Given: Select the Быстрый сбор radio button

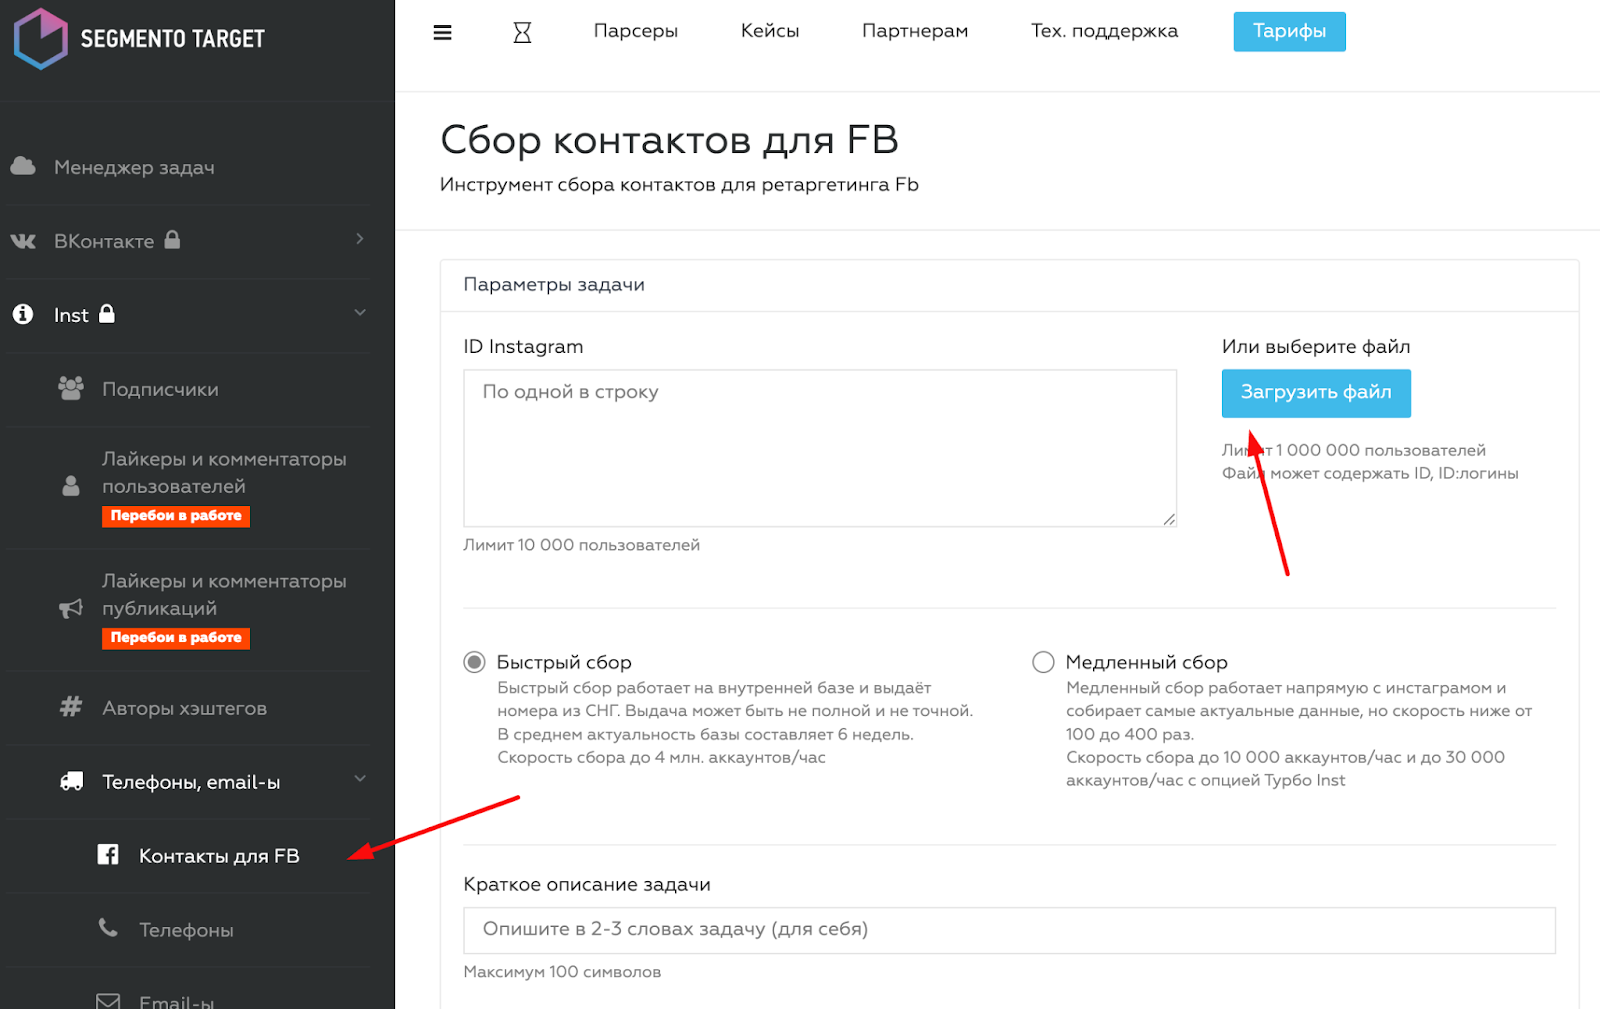Looking at the screenshot, I should coord(474,662).
